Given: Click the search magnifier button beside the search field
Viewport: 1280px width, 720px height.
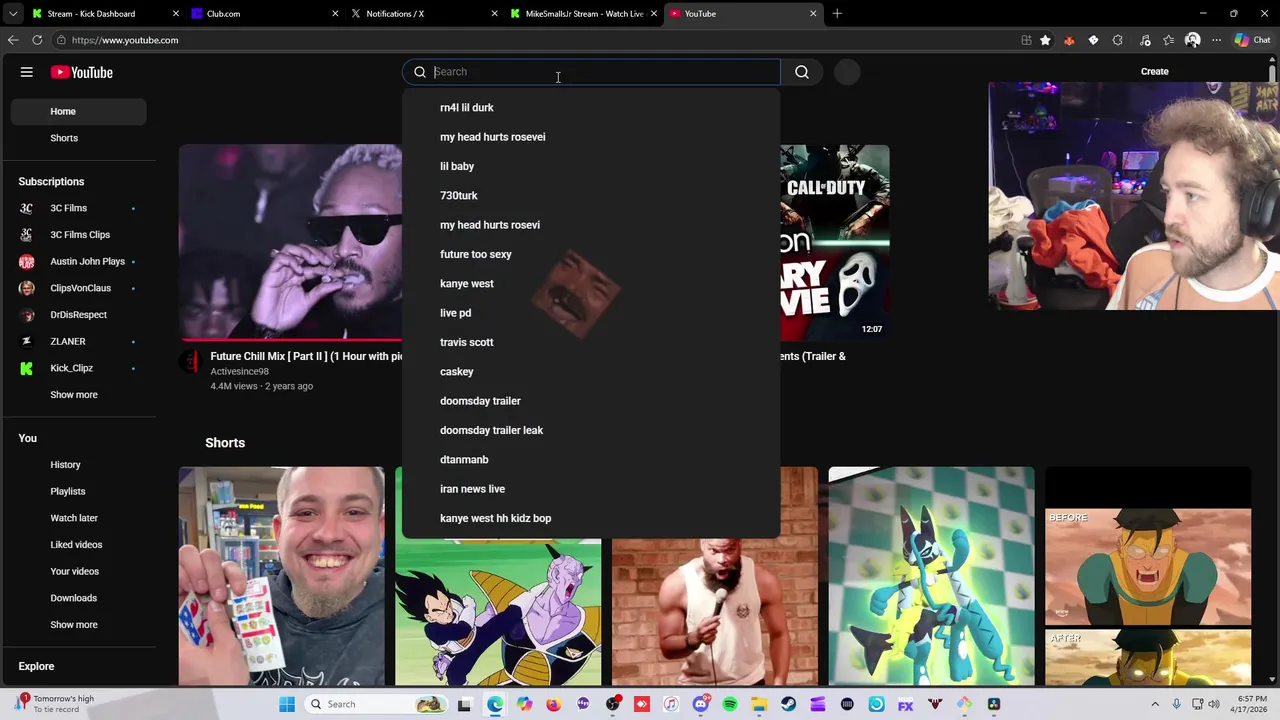Looking at the screenshot, I should point(802,72).
